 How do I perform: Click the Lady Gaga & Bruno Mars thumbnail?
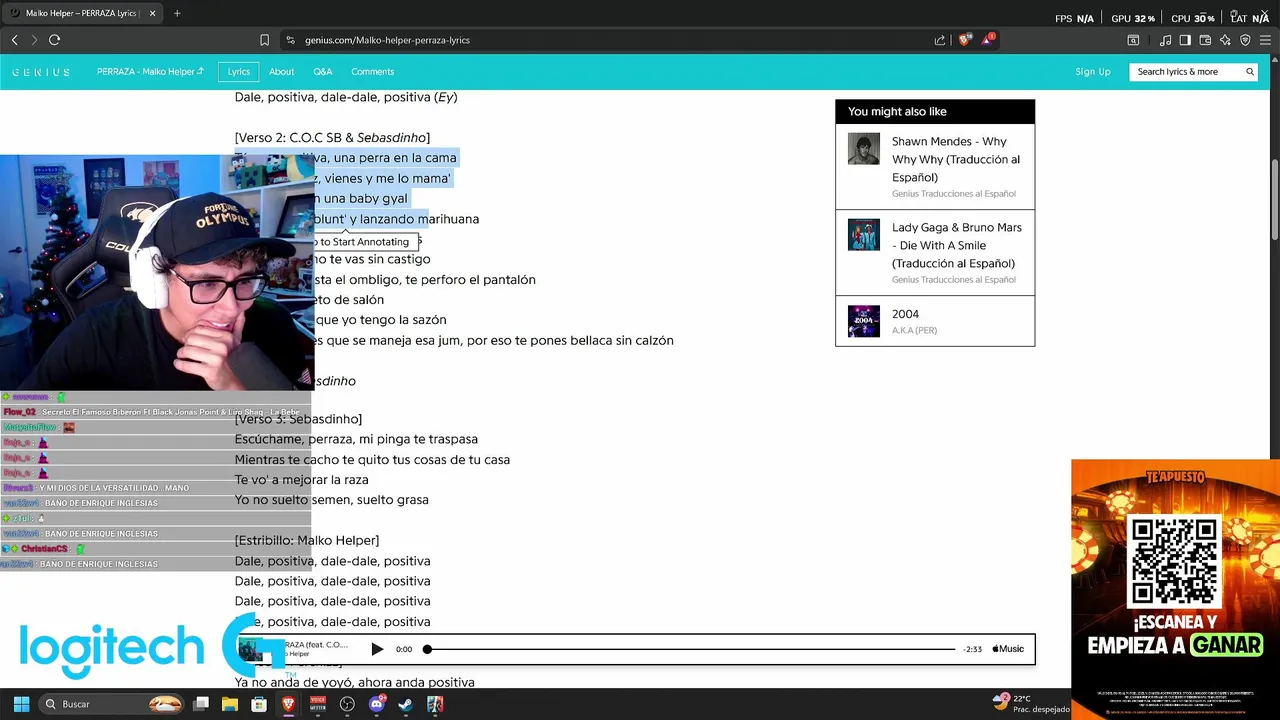point(864,235)
